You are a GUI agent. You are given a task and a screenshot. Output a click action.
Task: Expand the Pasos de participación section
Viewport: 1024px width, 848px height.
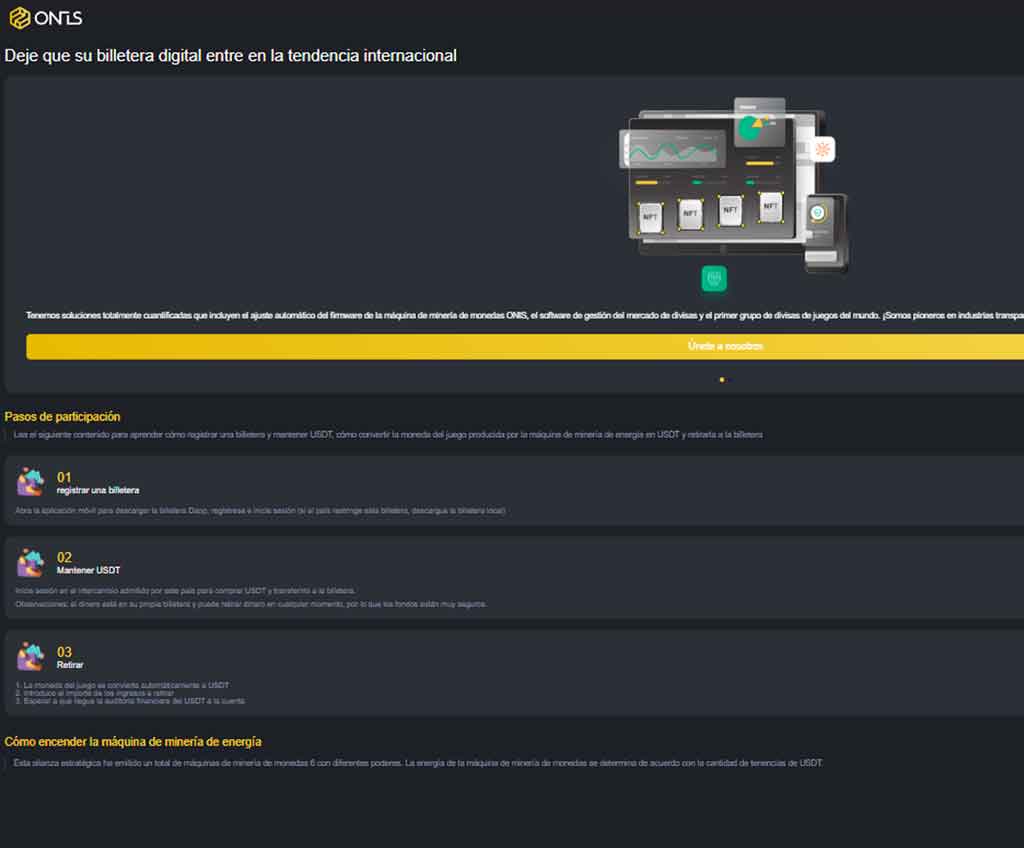[63, 417]
